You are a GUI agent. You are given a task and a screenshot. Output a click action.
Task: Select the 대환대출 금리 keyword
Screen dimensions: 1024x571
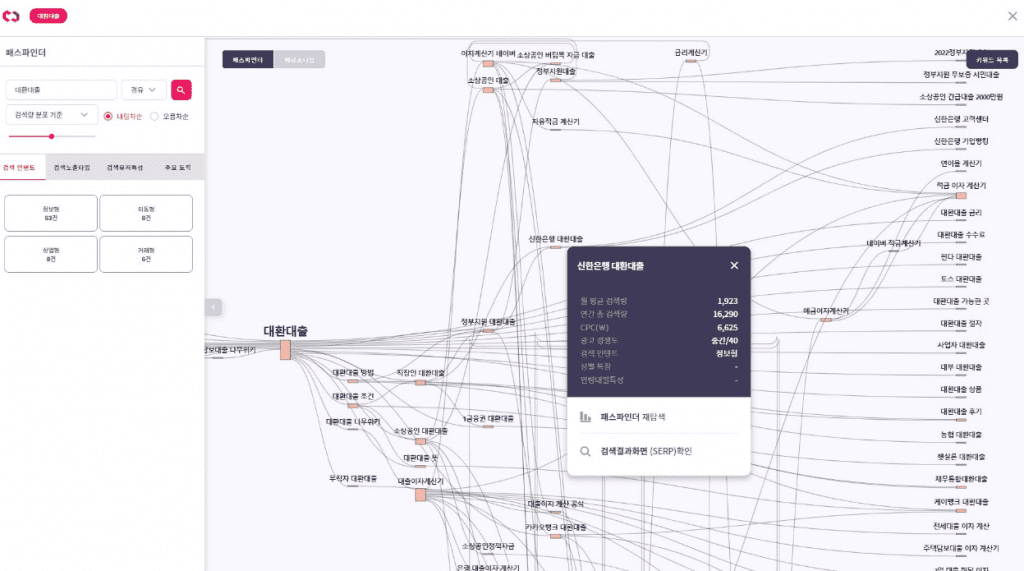coord(961,213)
